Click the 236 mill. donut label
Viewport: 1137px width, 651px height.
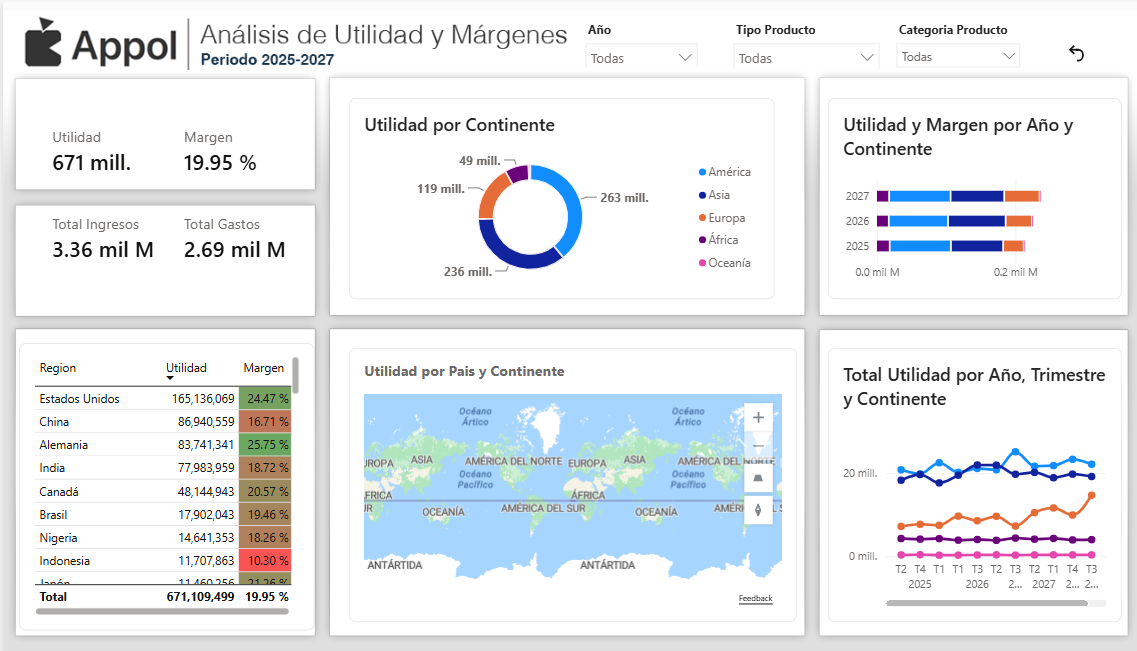tap(468, 271)
